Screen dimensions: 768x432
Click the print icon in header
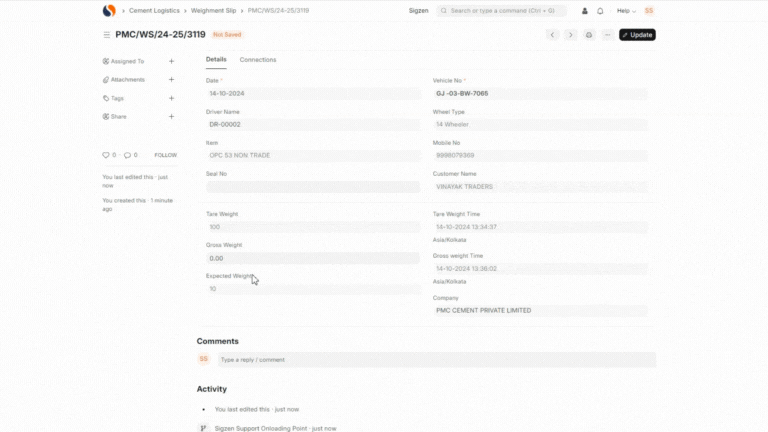(589, 35)
